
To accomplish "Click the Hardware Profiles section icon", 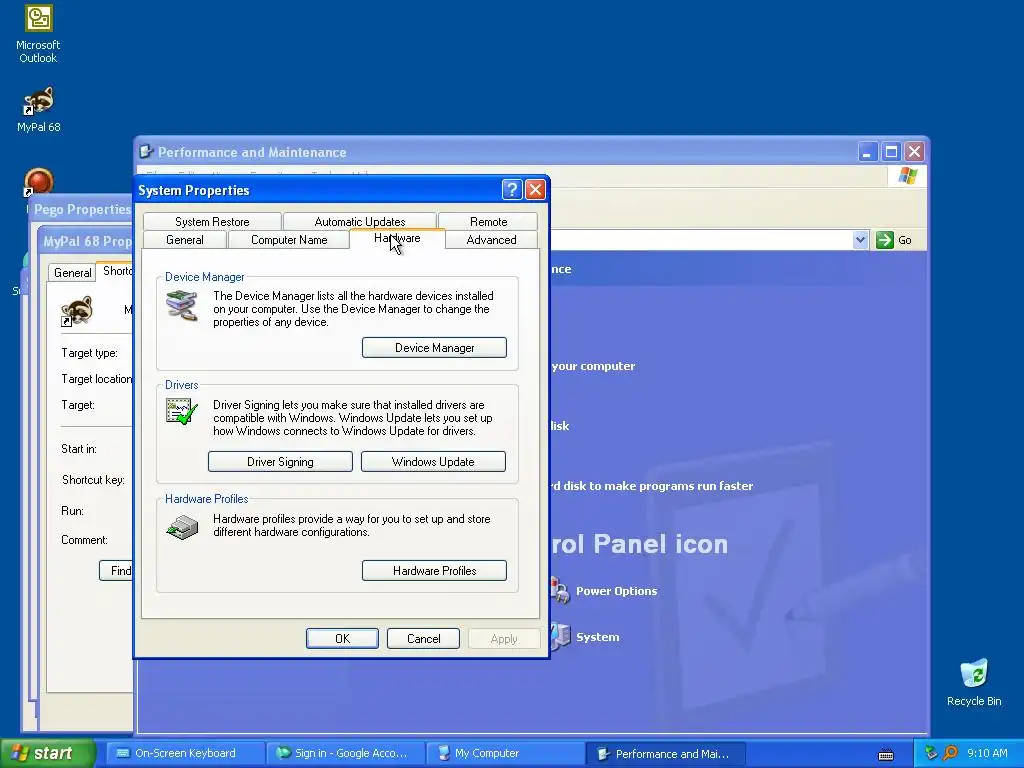I will pyautogui.click(x=182, y=527).
